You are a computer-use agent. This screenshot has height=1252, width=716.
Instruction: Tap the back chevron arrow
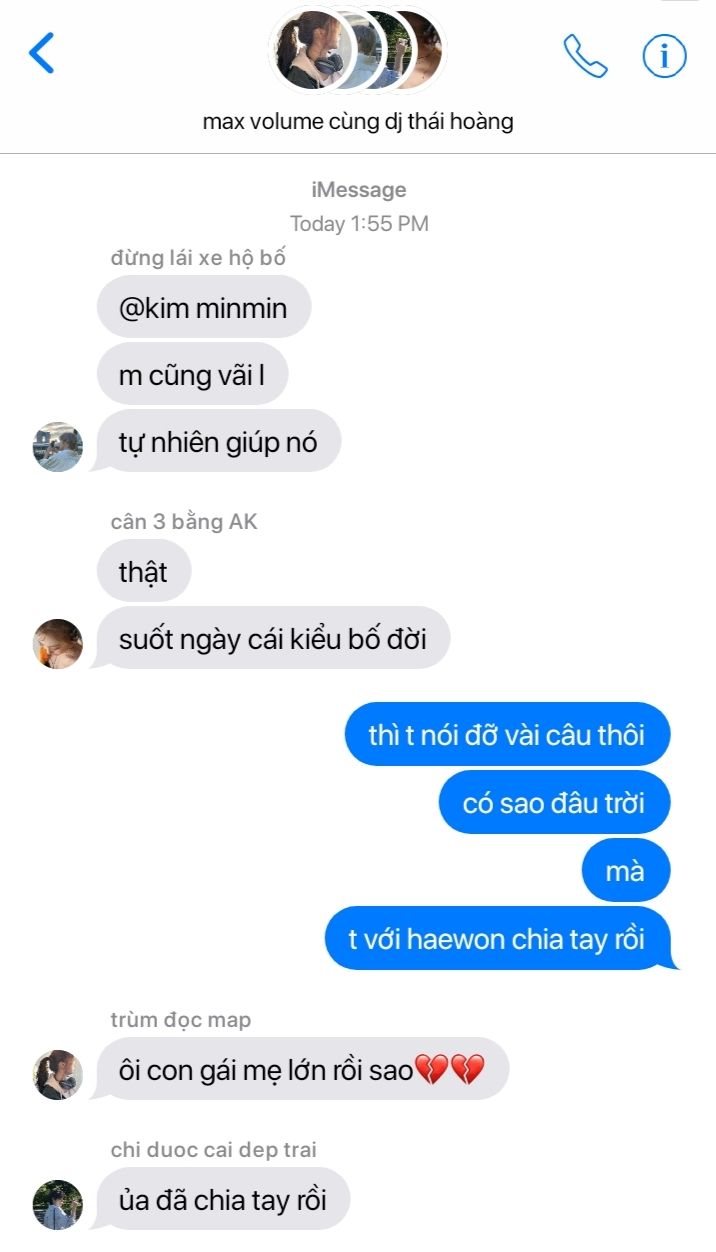click(x=41, y=53)
